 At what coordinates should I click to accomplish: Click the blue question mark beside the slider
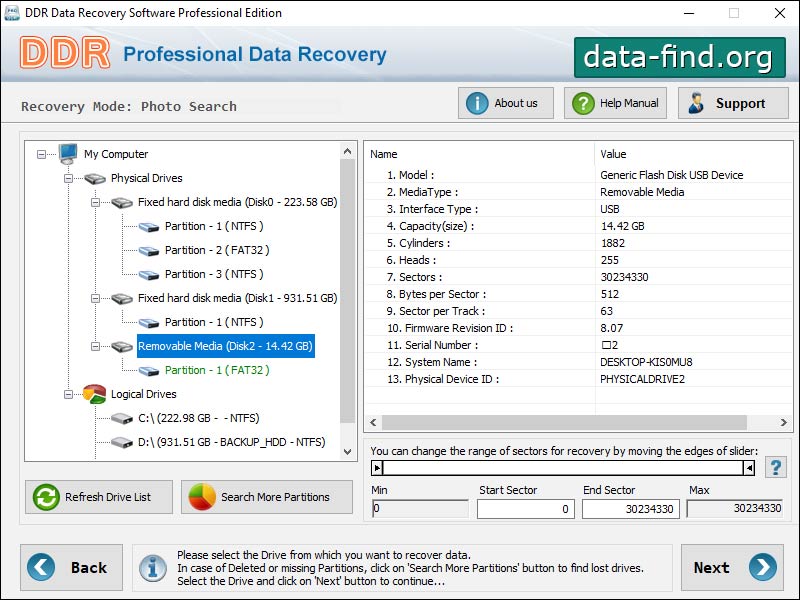pos(776,466)
